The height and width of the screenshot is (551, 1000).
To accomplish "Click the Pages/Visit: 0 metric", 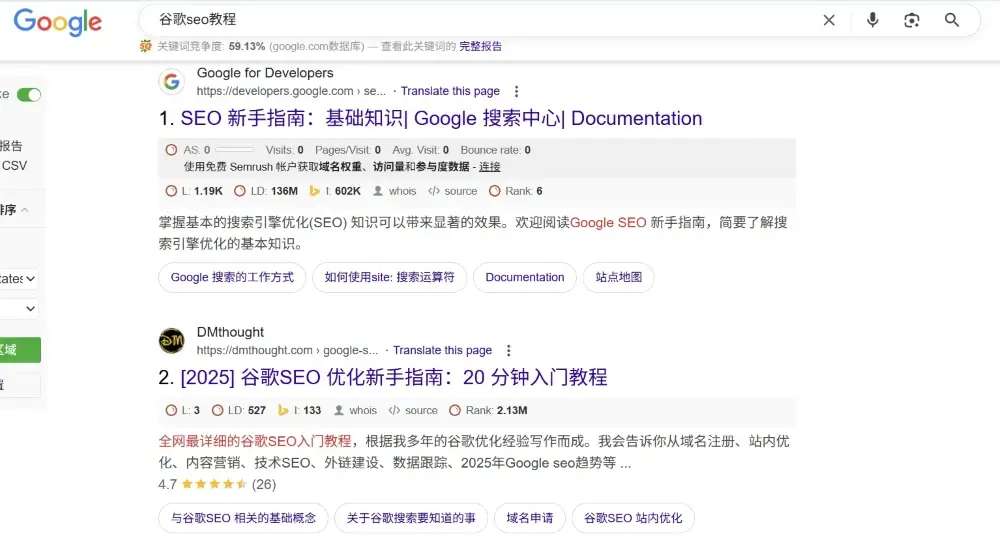I will [348, 150].
